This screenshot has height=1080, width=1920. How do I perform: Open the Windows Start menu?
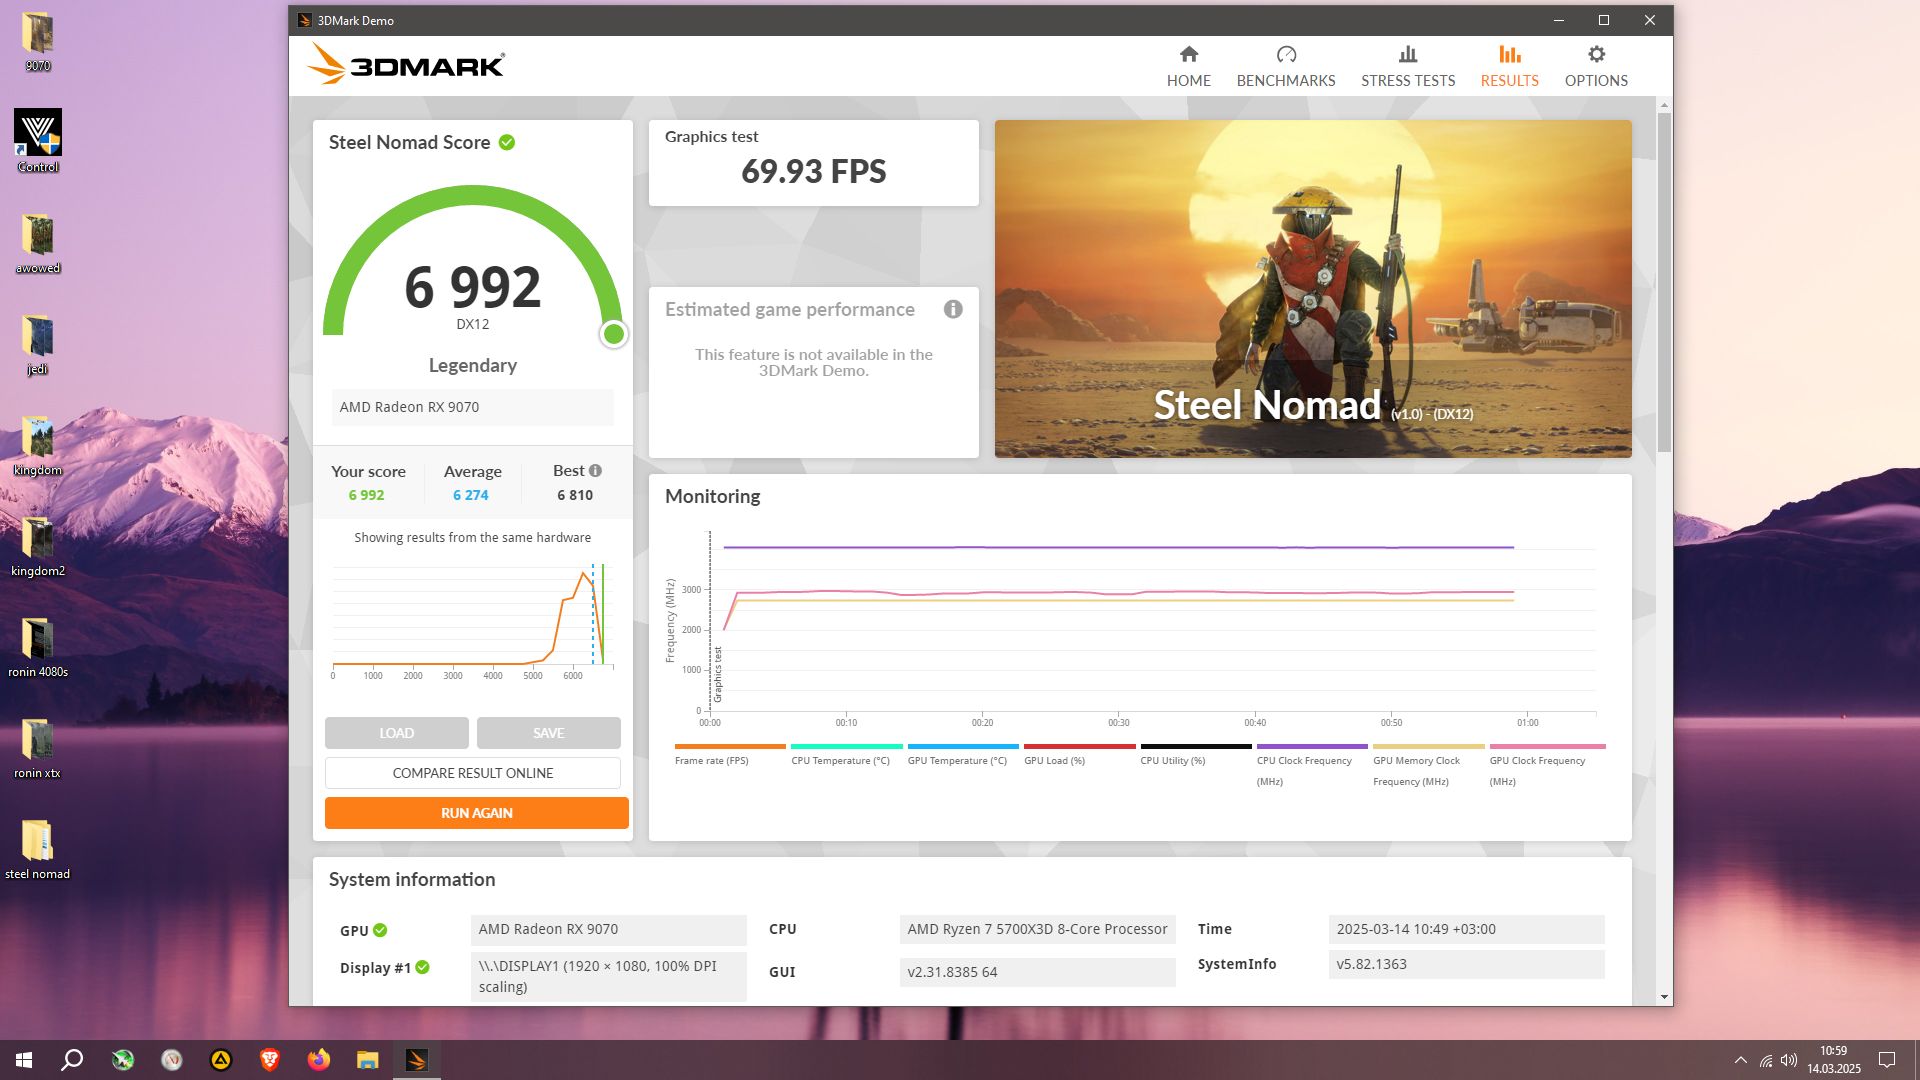pyautogui.click(x=24, y=1060)
